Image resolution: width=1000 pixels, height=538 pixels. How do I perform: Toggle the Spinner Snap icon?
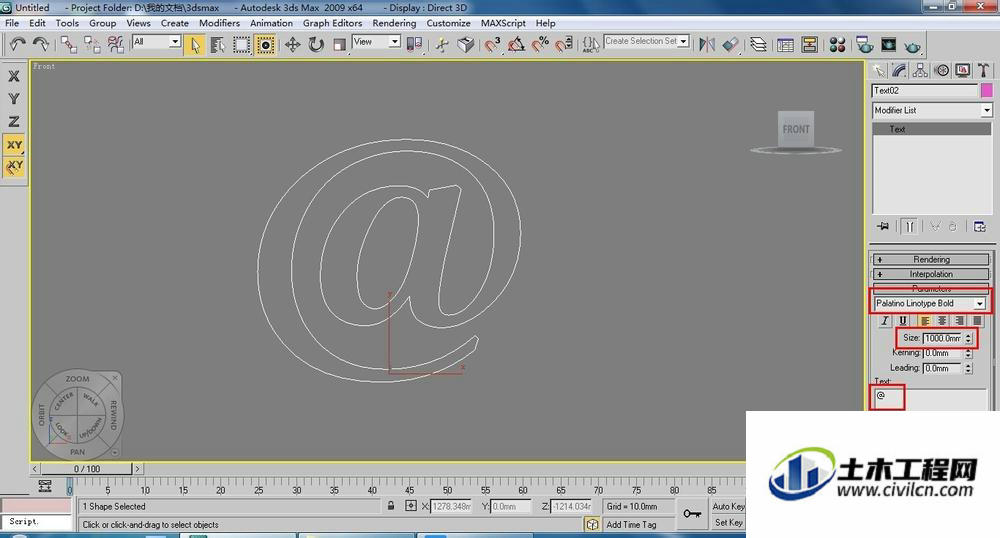(564, 45)
